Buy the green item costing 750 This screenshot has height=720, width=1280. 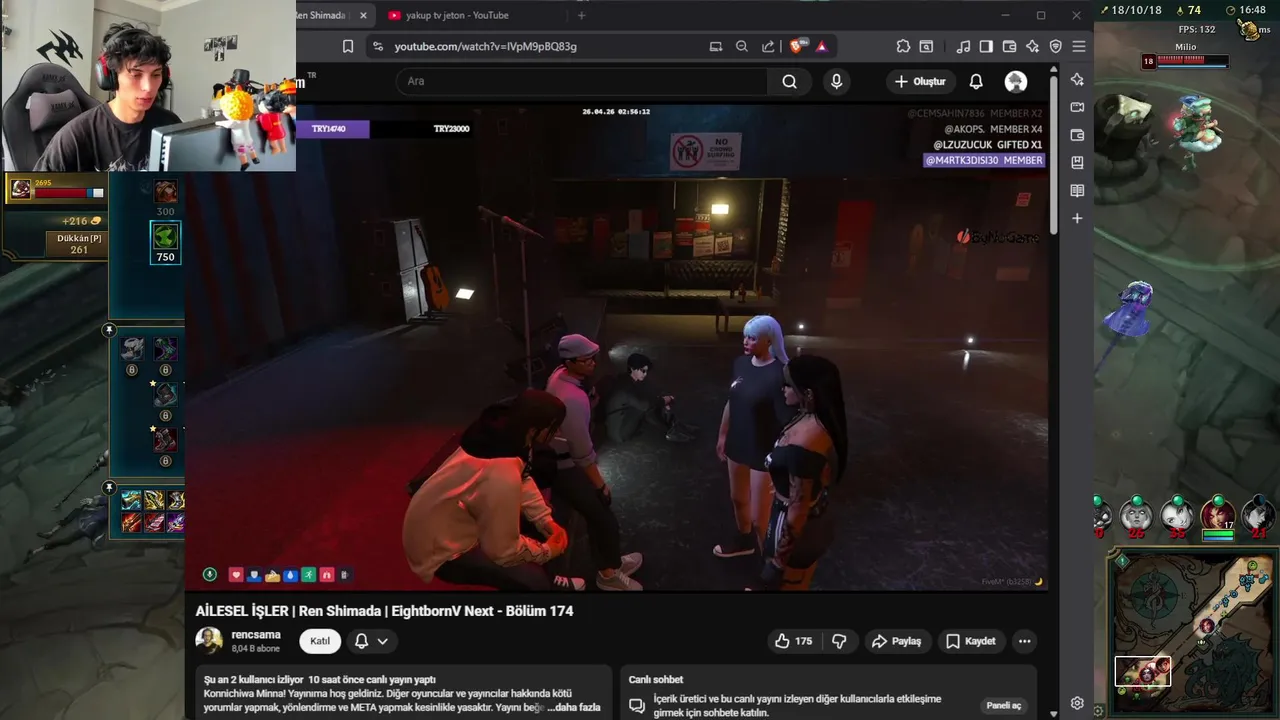click(x=165, y=242)
